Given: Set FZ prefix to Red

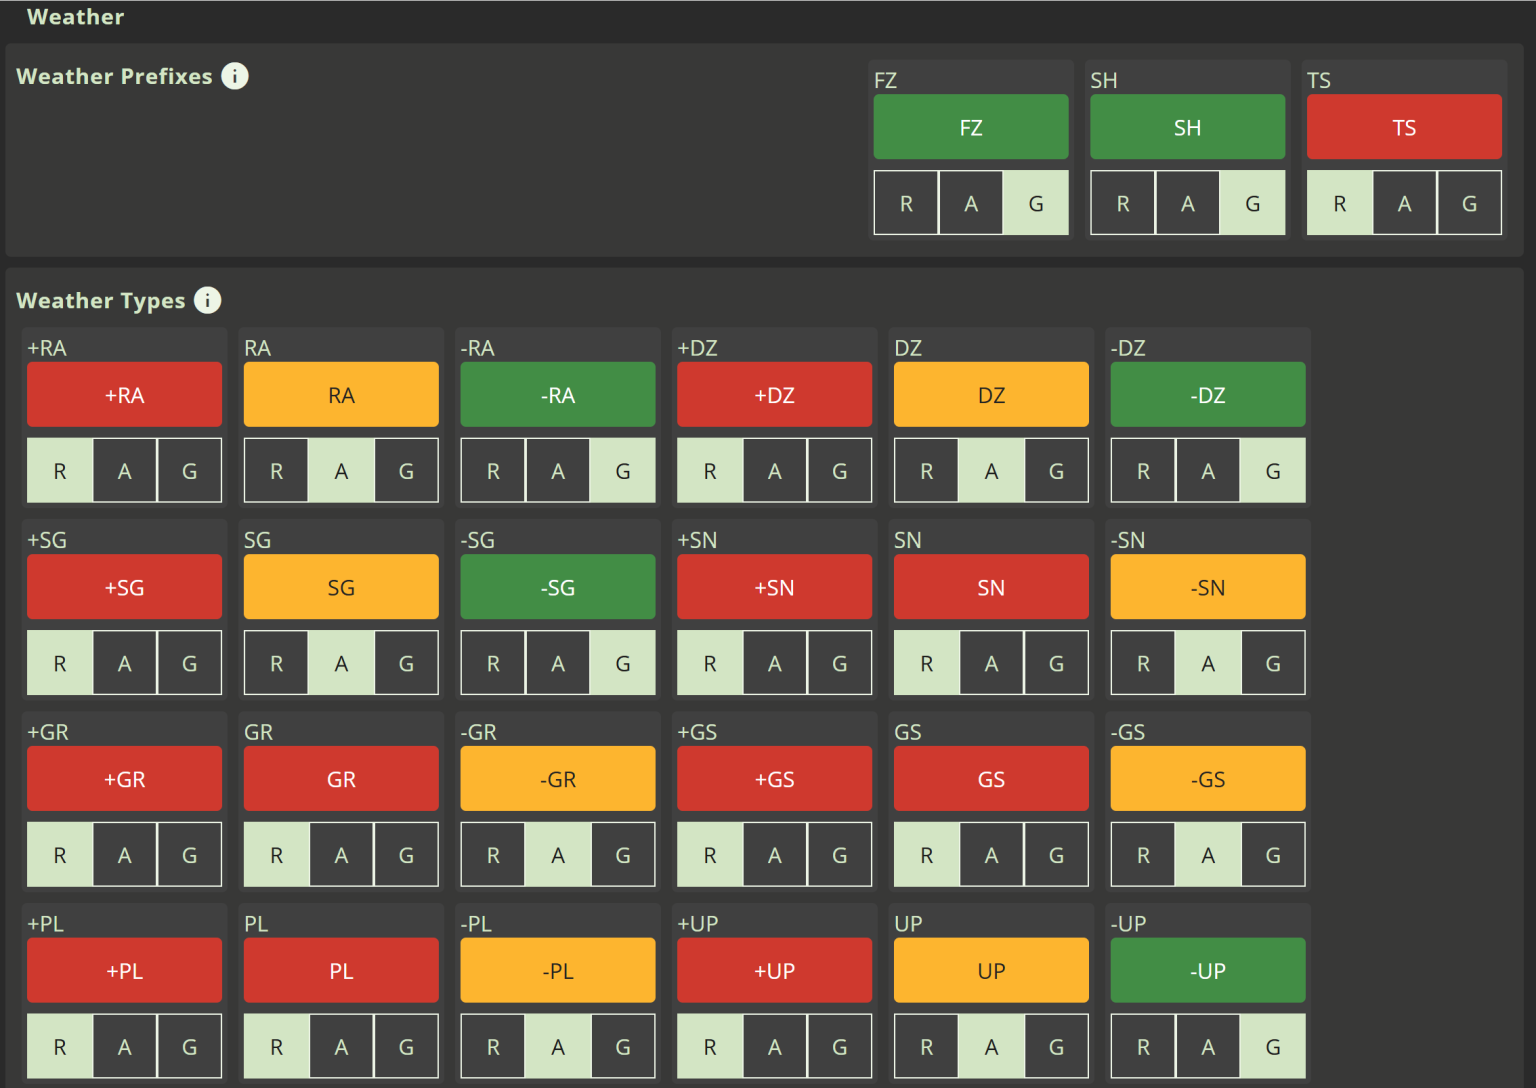Looking at the screenshot, I should tap(906, 203).
